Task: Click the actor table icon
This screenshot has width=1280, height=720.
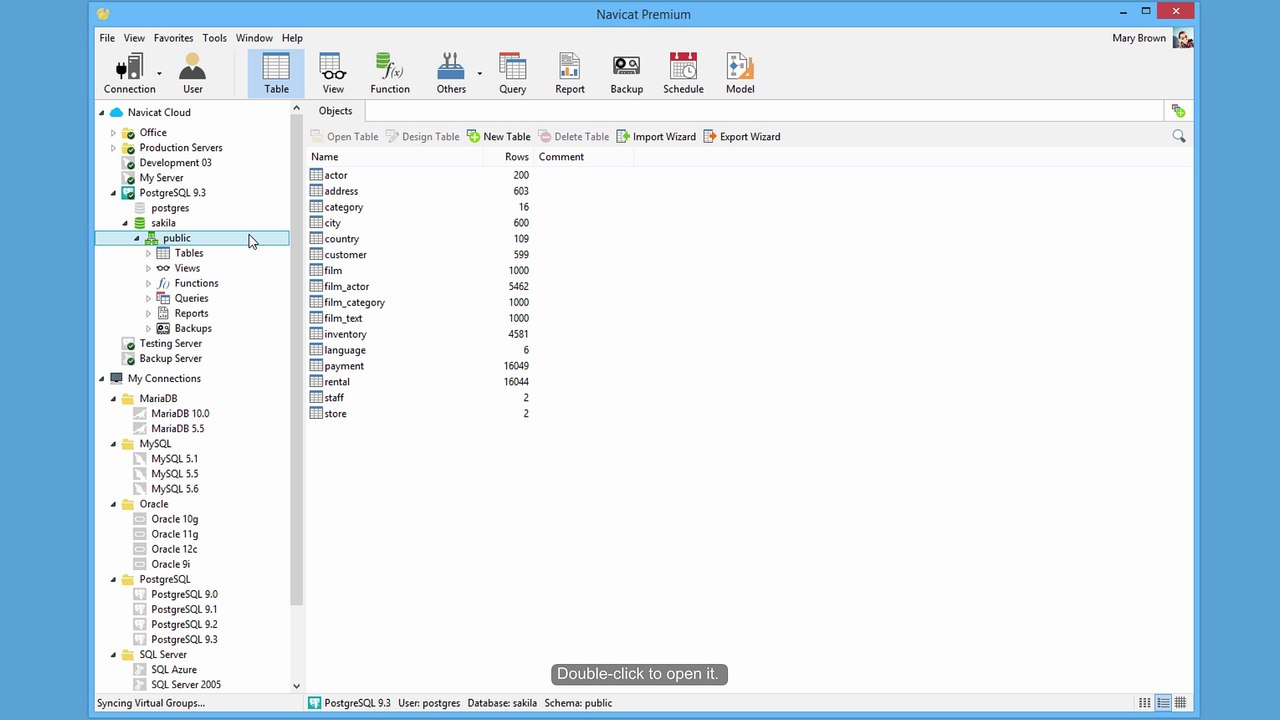Action: pyautogui.click(x=316, y=175)
